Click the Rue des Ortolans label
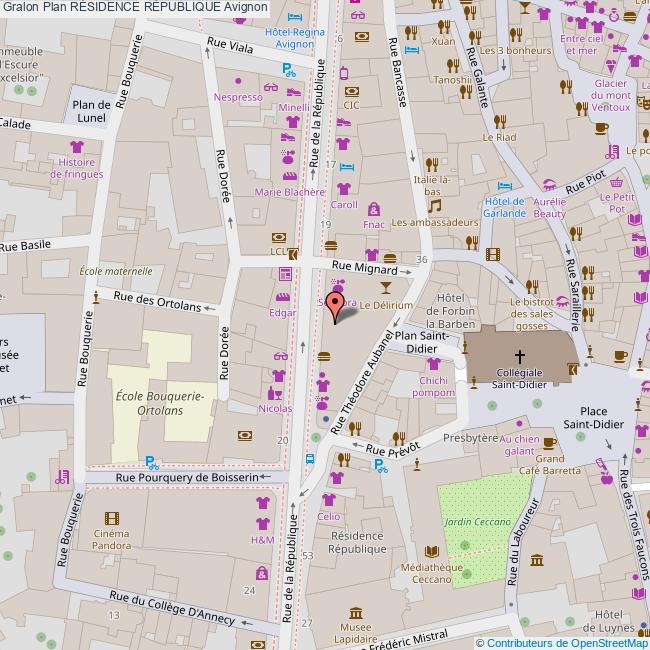650x650 pixels. pyautogui.click(x=157, y=301)
